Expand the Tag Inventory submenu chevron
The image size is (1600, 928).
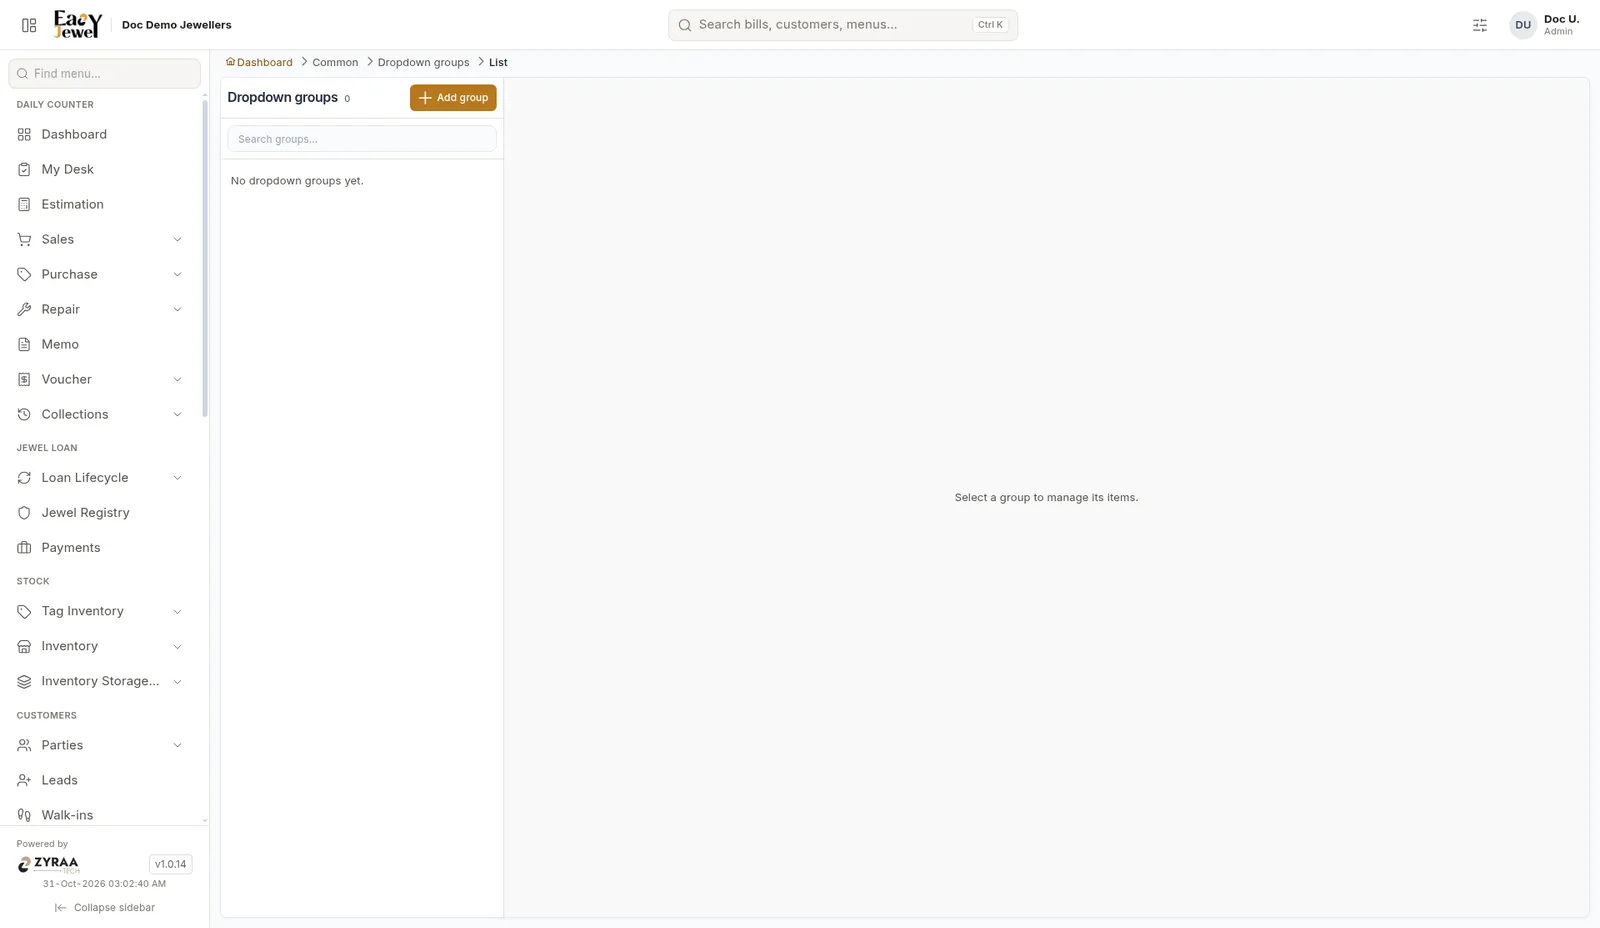[177, 611]
